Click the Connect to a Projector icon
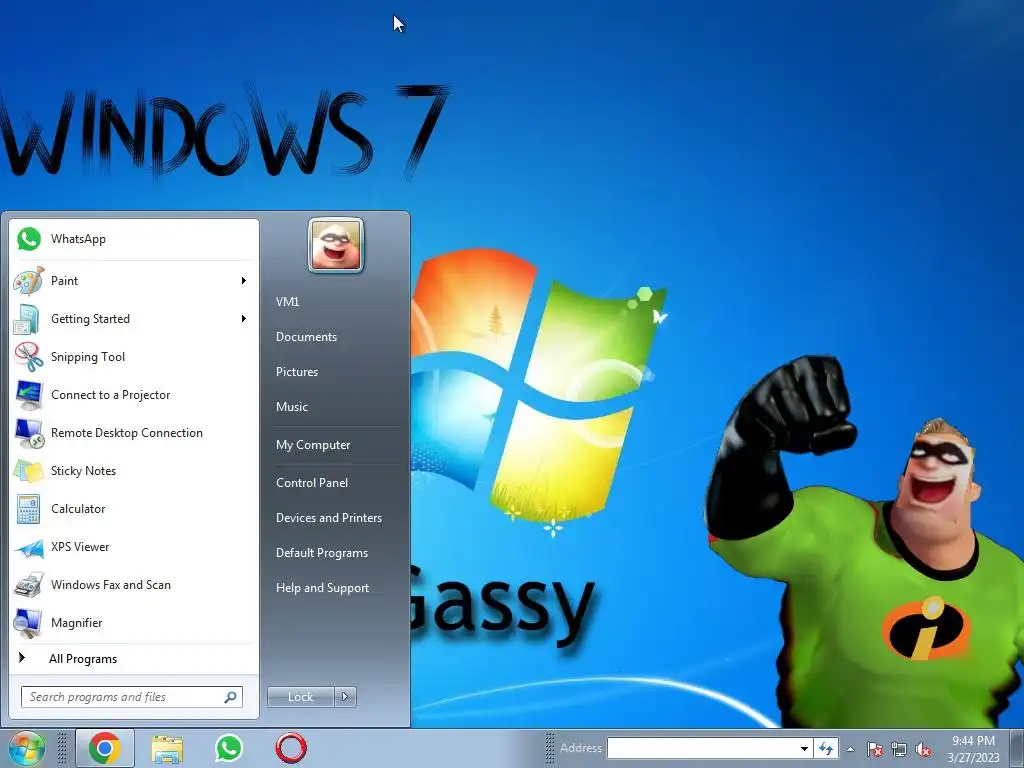 pyautogui.click(x=29, y=395)
